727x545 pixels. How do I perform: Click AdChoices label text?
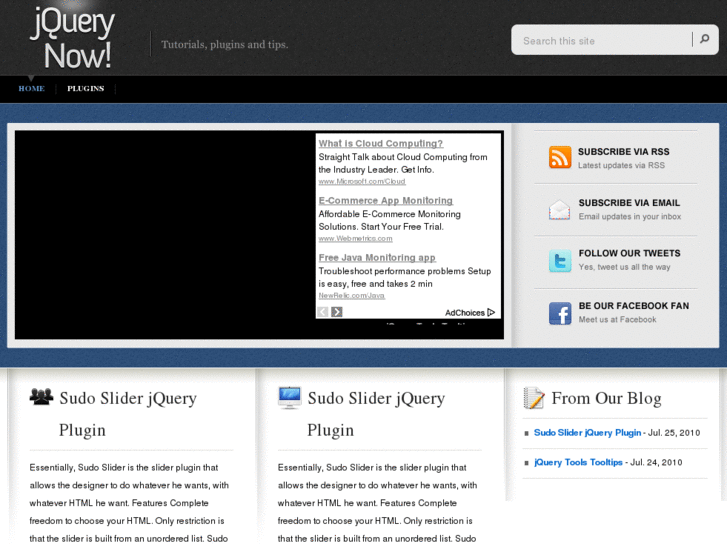pyautogui.click(x=465, y=313)
